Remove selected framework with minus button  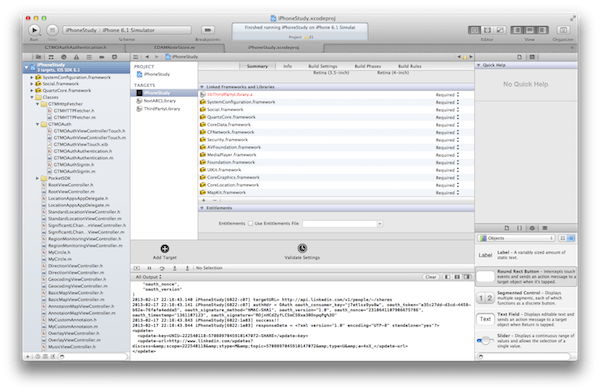tap(215, 200)
